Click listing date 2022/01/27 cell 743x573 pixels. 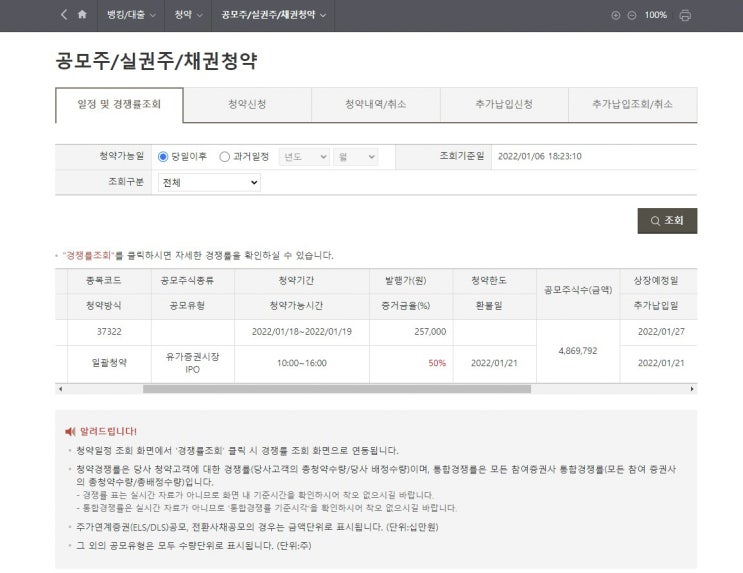tap(659, 332)
